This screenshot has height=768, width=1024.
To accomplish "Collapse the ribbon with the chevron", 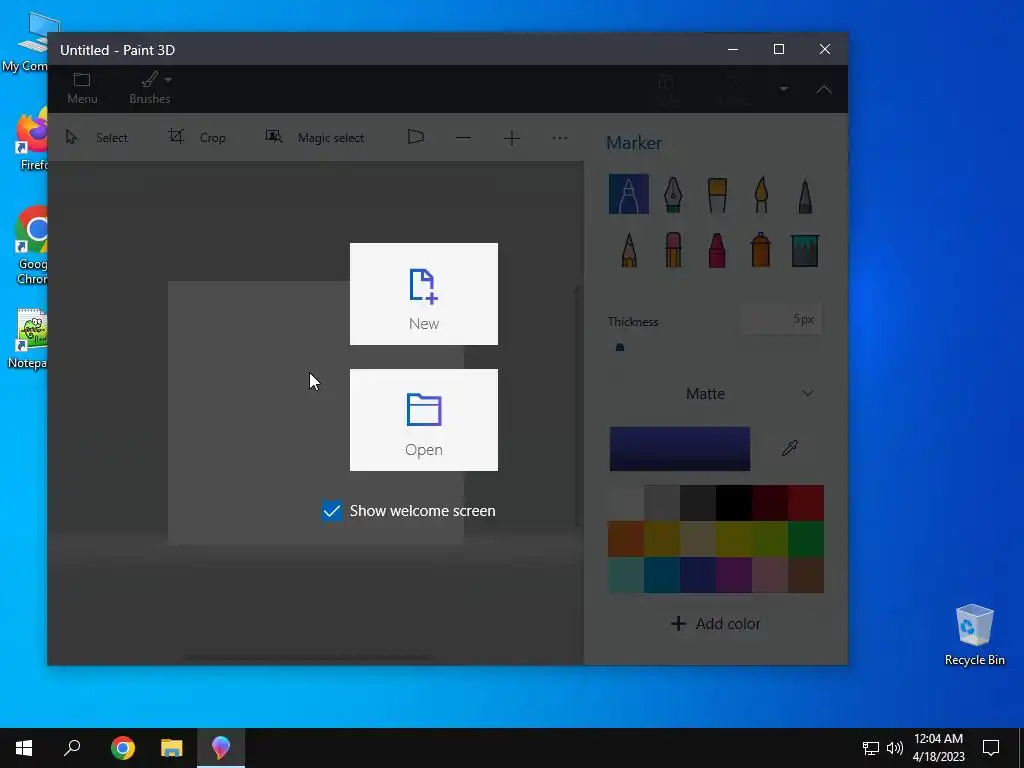I will 824,89.
